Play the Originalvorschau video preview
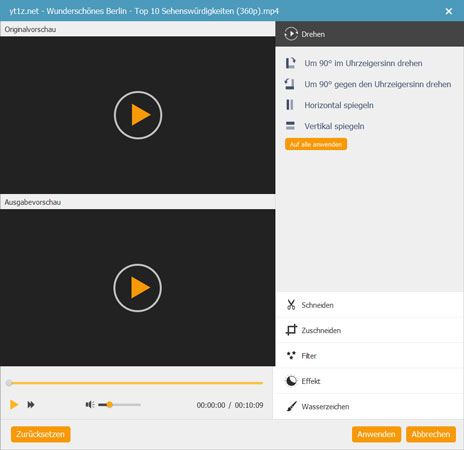The image size is (464, 450). [x=138, y=115]
